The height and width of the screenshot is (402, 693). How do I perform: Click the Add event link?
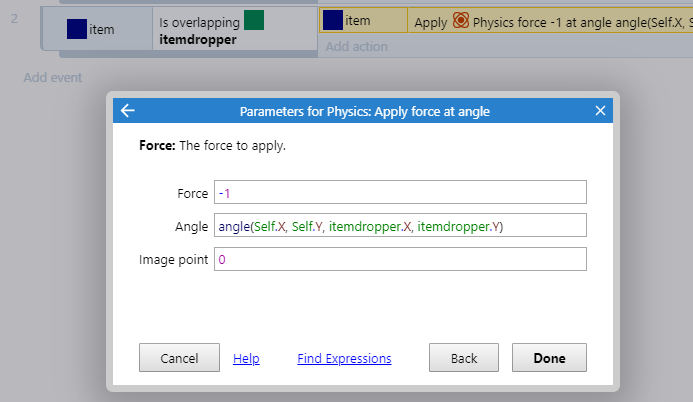[53, 78]
